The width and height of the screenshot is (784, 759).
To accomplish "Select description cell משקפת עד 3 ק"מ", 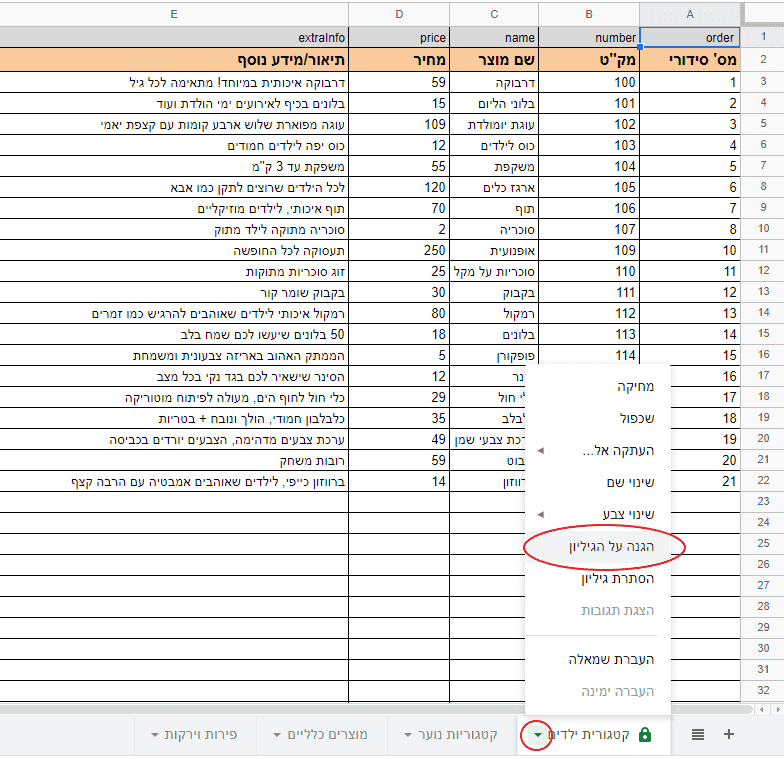I will click(x=174, y=166).
